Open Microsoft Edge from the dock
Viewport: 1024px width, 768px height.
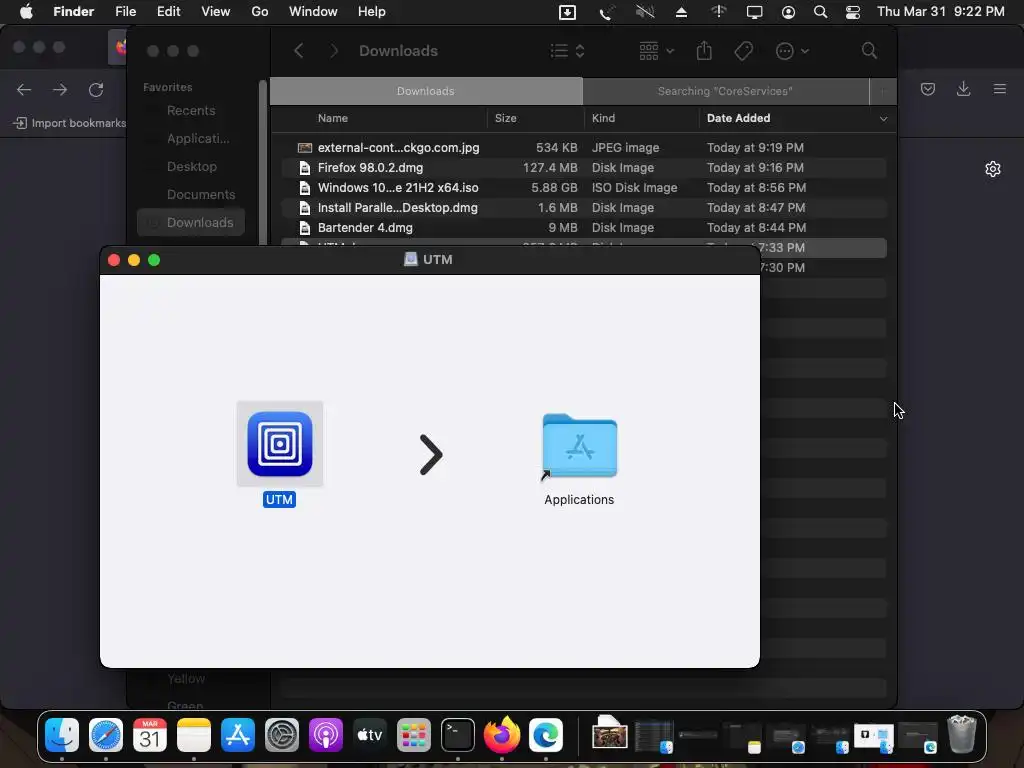(545, 735)
